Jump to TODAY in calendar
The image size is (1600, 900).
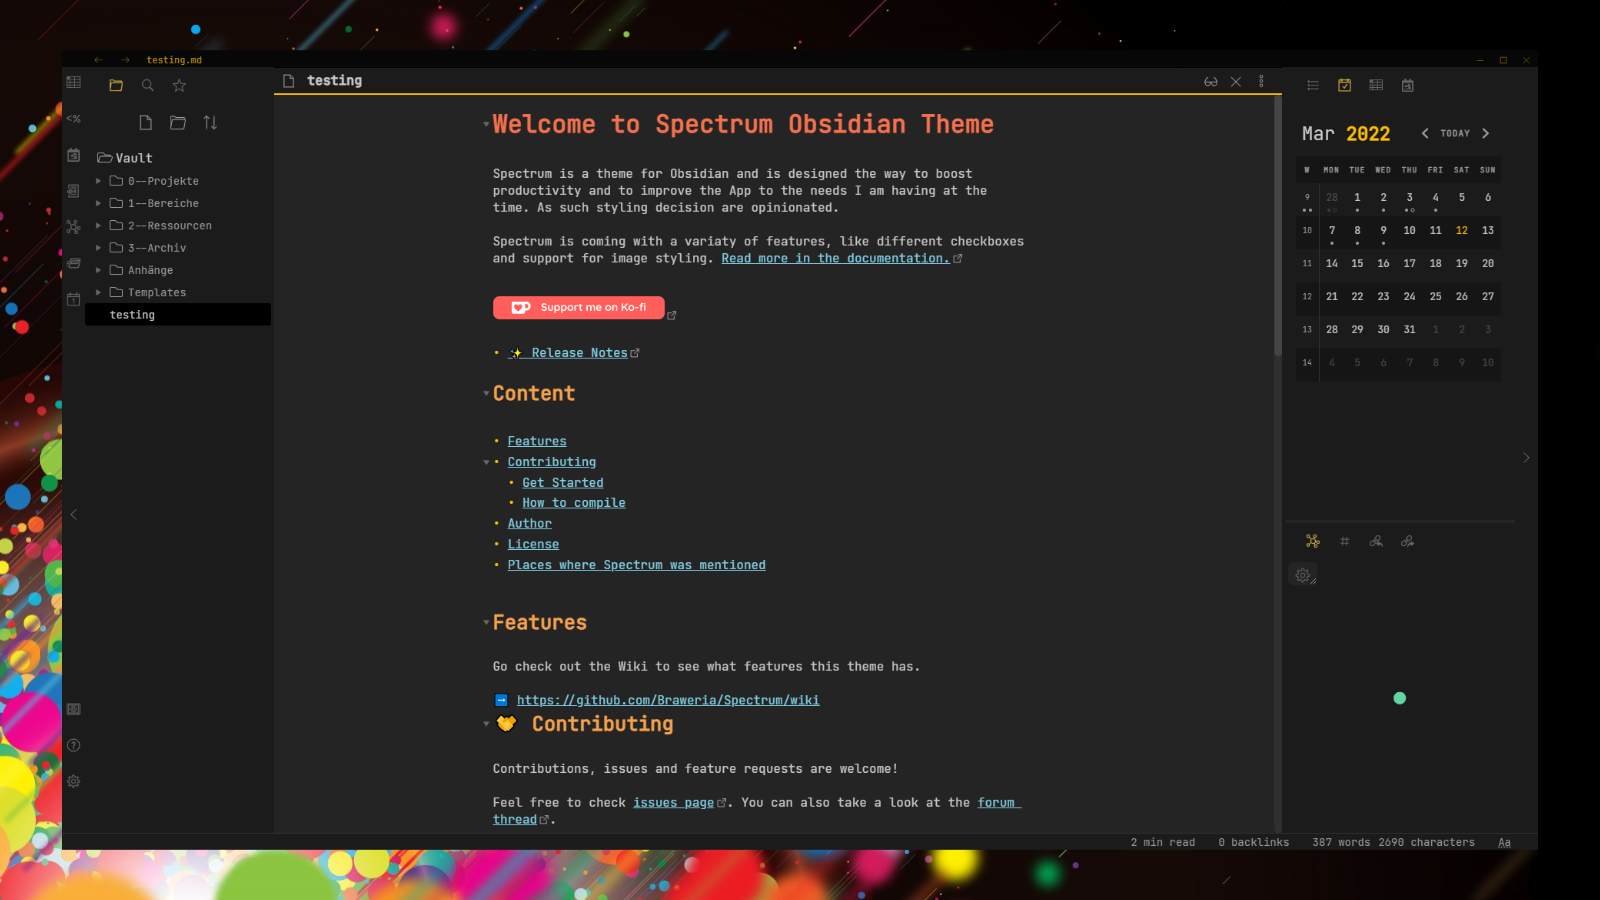pyautogui.click(x=1455, y=133)
